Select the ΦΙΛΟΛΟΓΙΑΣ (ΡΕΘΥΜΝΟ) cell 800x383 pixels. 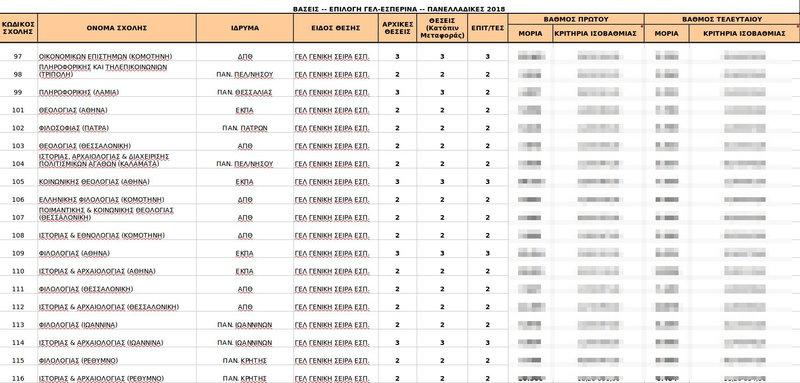coord(117,361)
